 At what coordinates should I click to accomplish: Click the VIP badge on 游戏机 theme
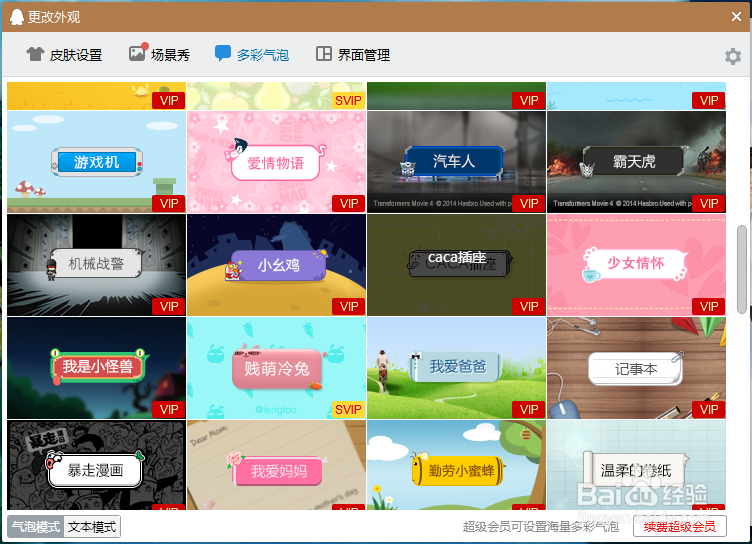[x=169, y=203]
